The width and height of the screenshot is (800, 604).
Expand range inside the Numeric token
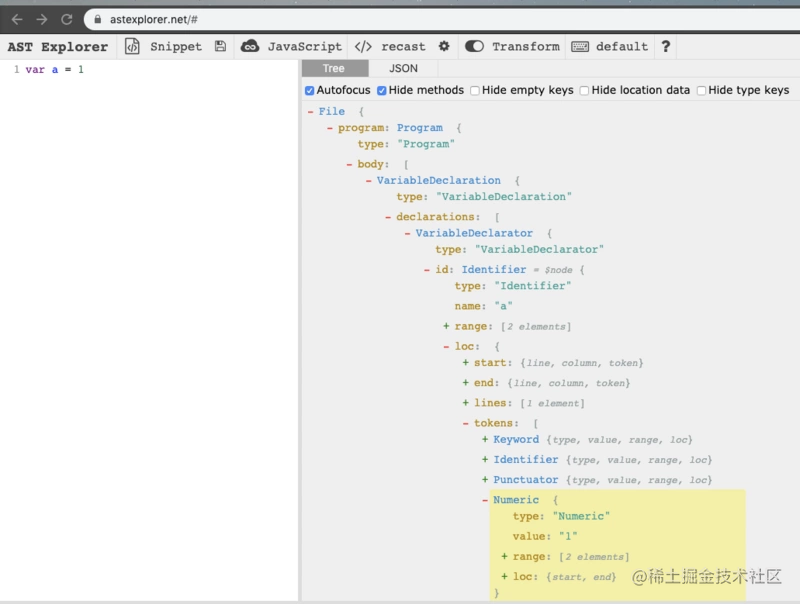[x=504, y=557]
